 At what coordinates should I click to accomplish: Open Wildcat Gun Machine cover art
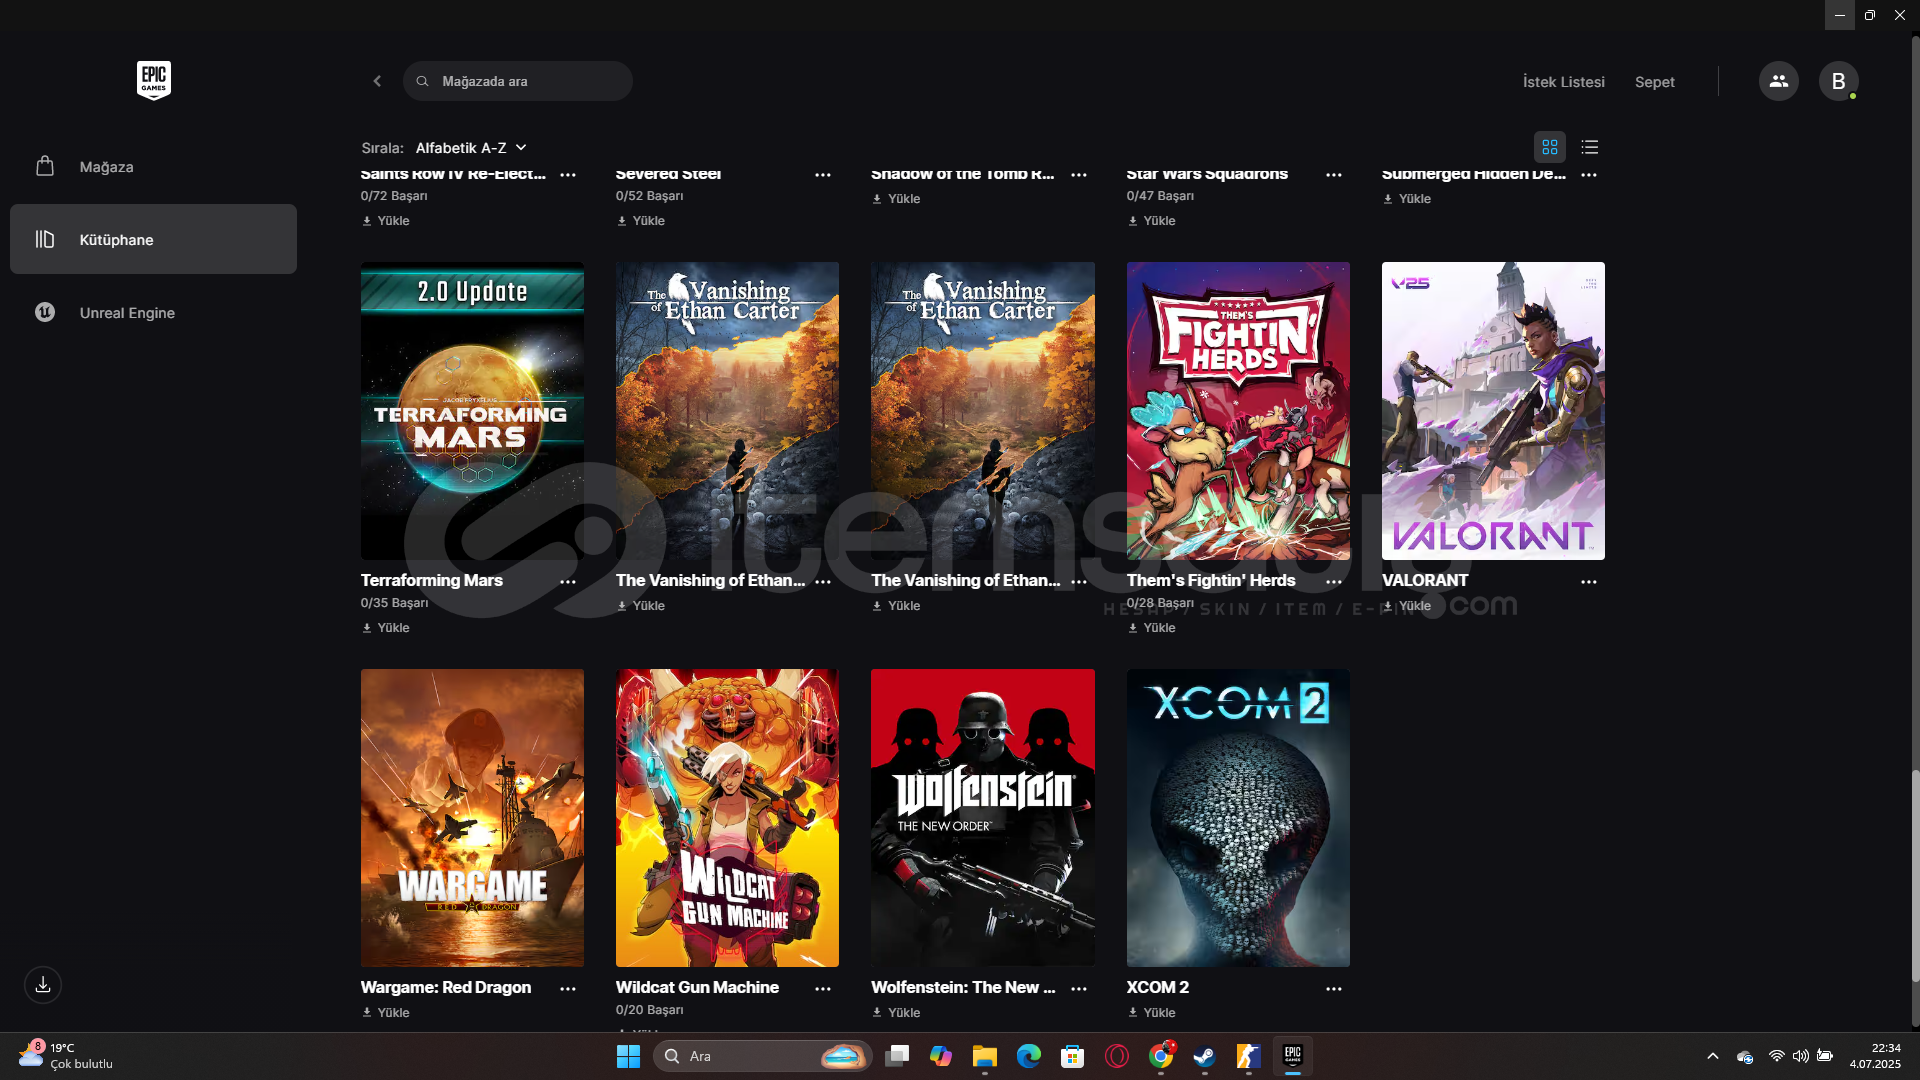click(727, 818)
